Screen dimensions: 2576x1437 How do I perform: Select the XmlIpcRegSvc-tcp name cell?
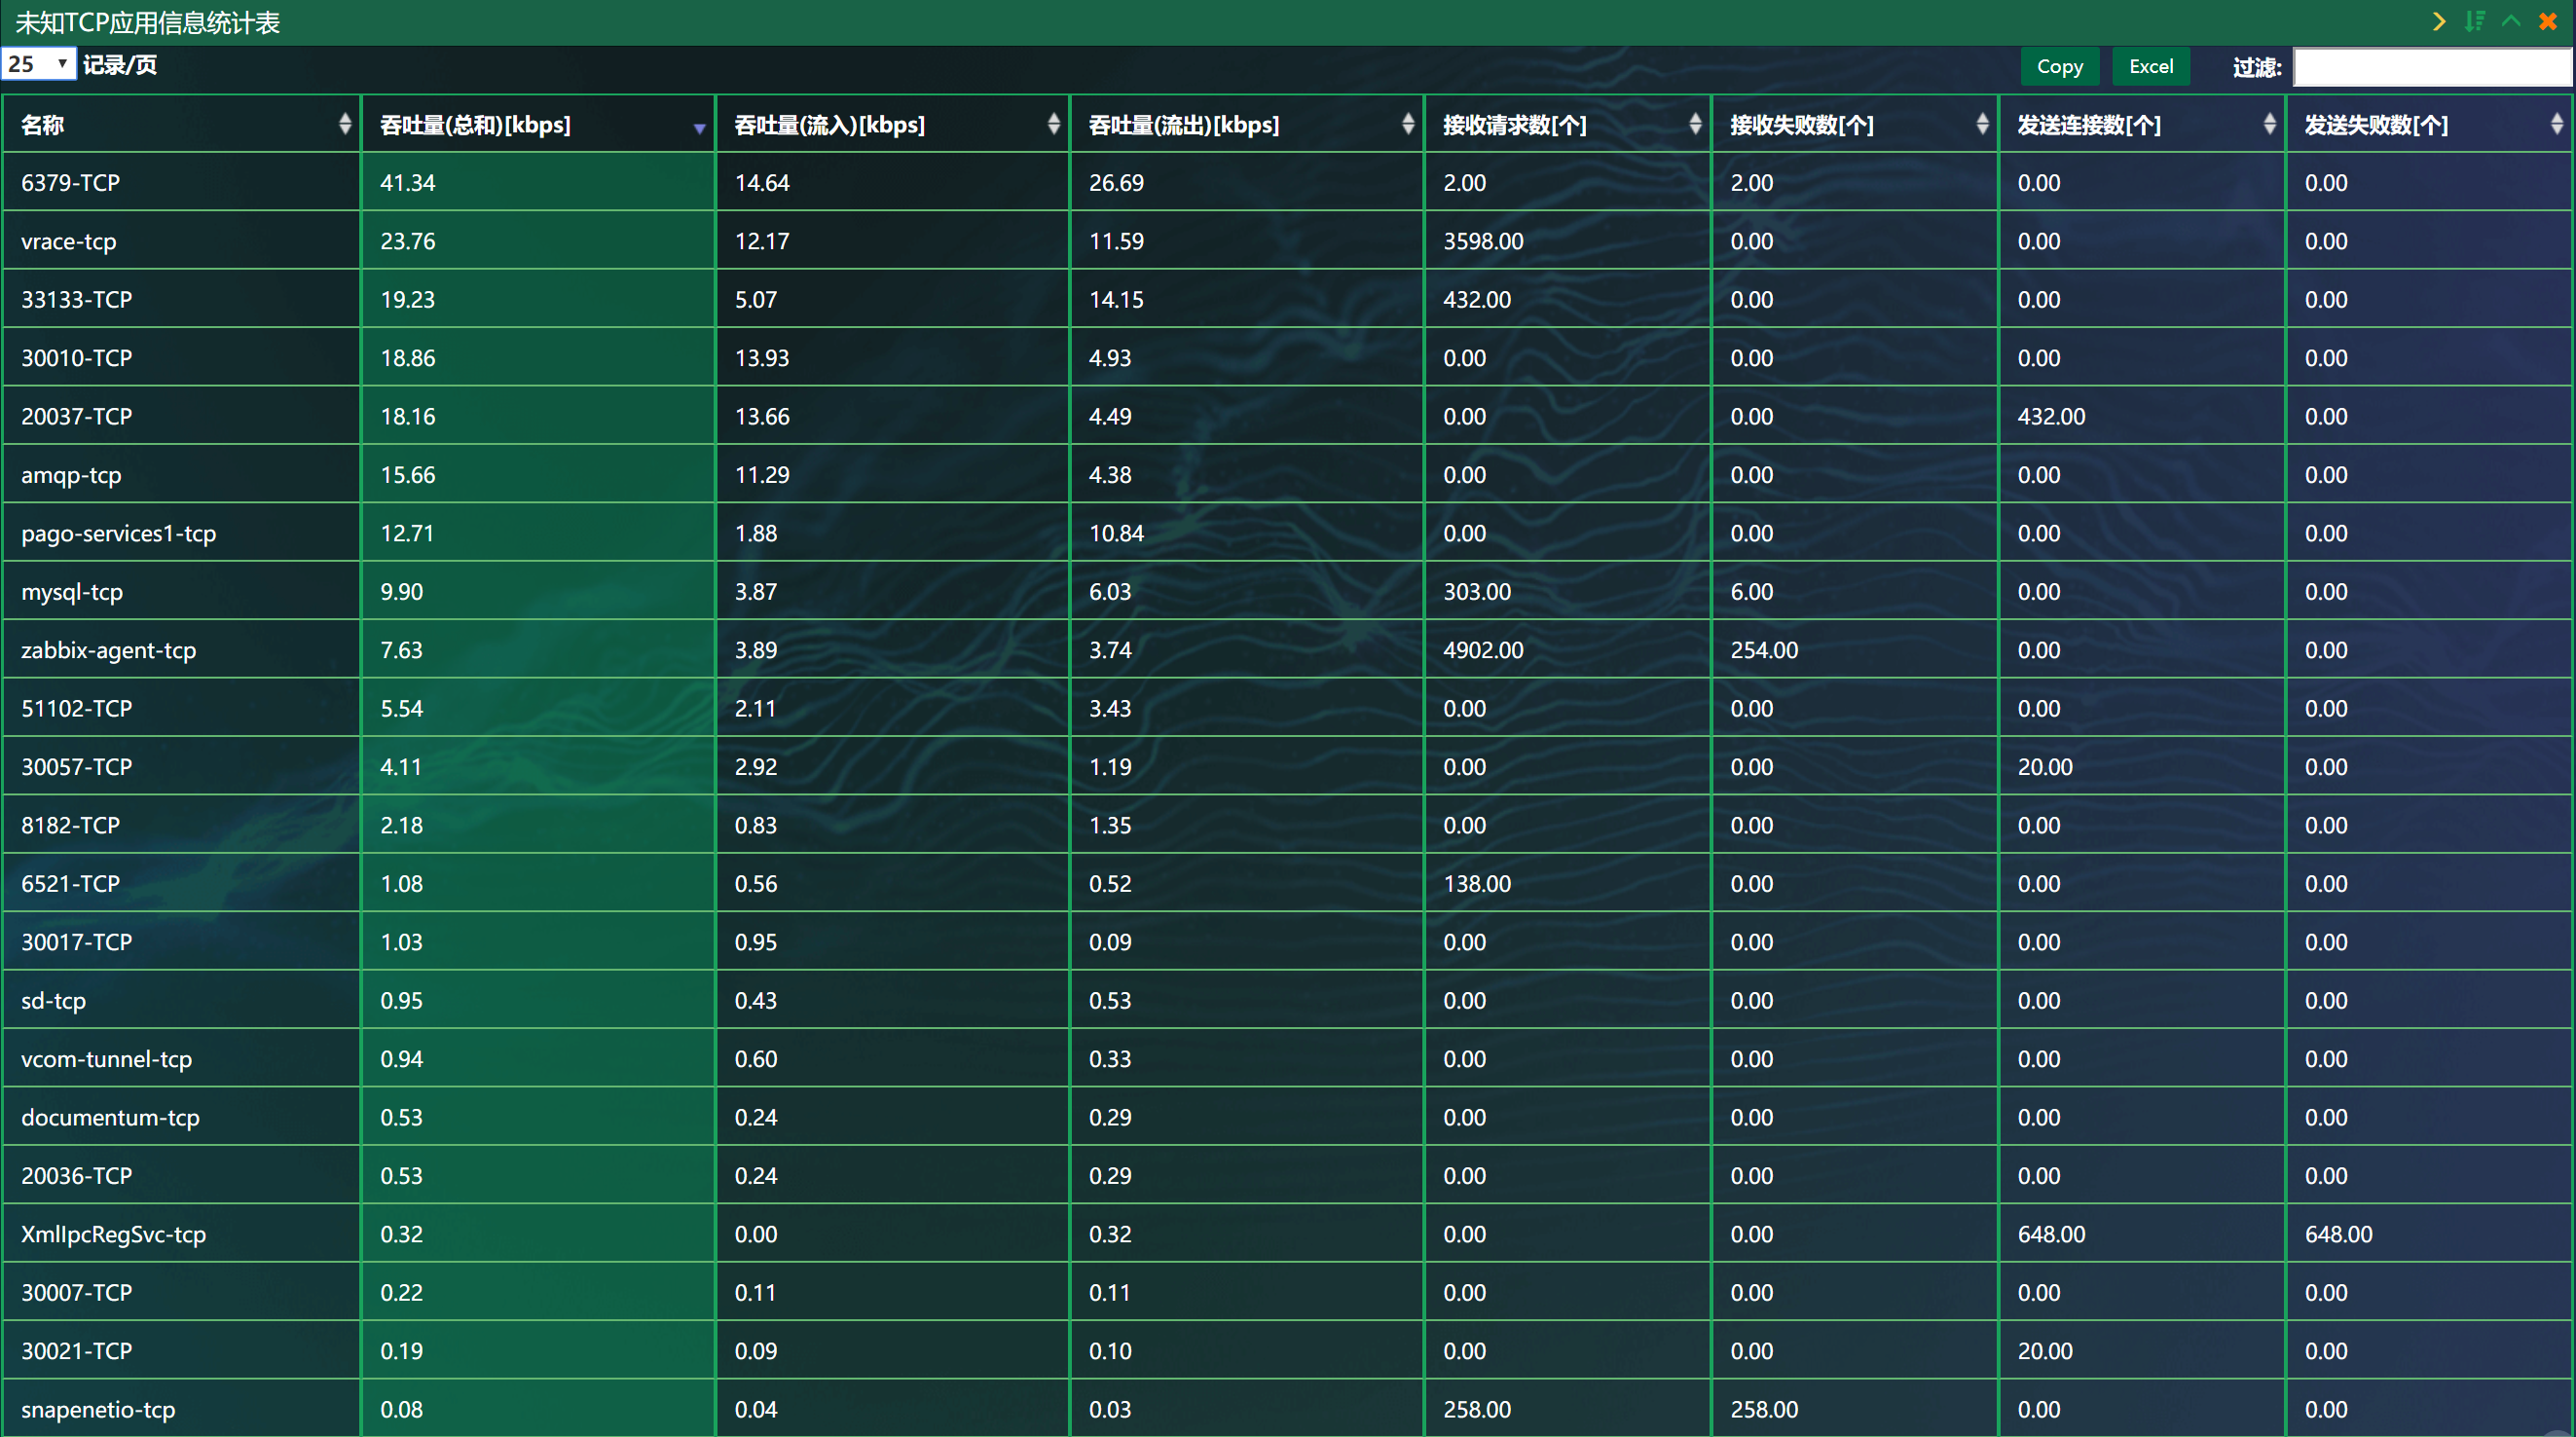tap(181, 1234)
